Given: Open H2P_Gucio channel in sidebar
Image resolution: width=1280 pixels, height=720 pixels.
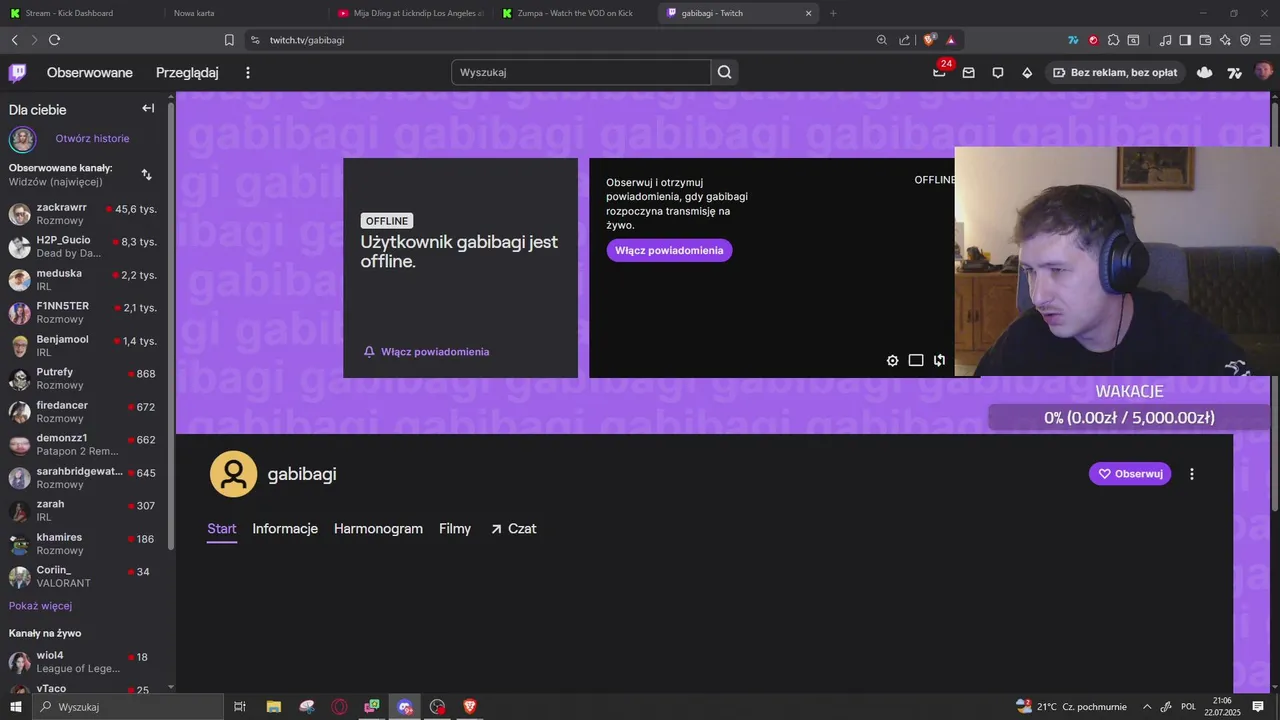Looking at the screenshot, I should coord(84,247).
